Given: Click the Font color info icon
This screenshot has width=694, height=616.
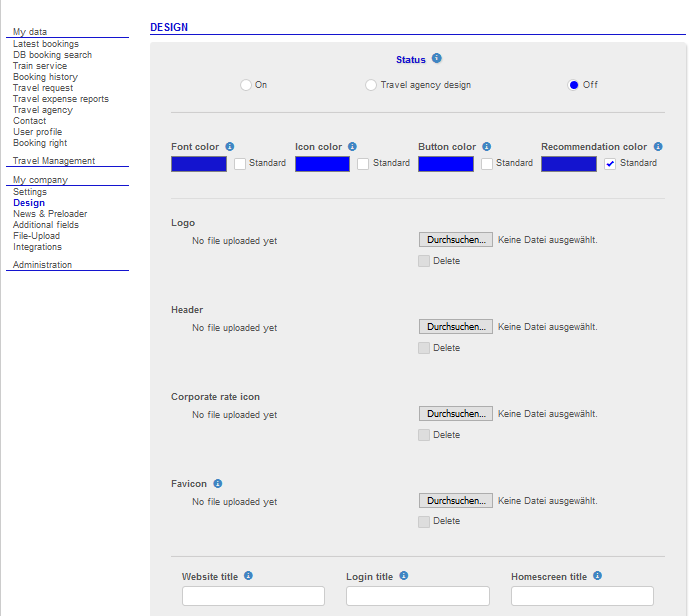Looking at the screenshot, I should tap(230, 146).
